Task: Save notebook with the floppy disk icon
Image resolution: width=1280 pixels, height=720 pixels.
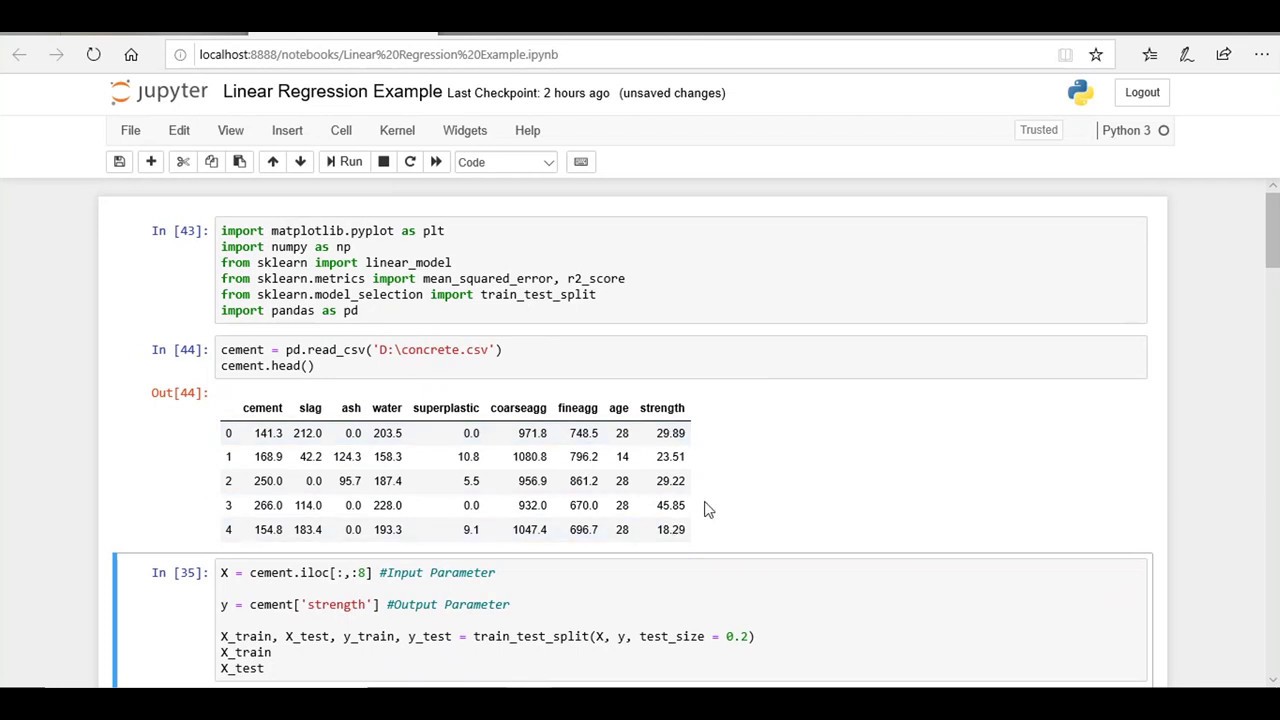Action: (119, 162)
